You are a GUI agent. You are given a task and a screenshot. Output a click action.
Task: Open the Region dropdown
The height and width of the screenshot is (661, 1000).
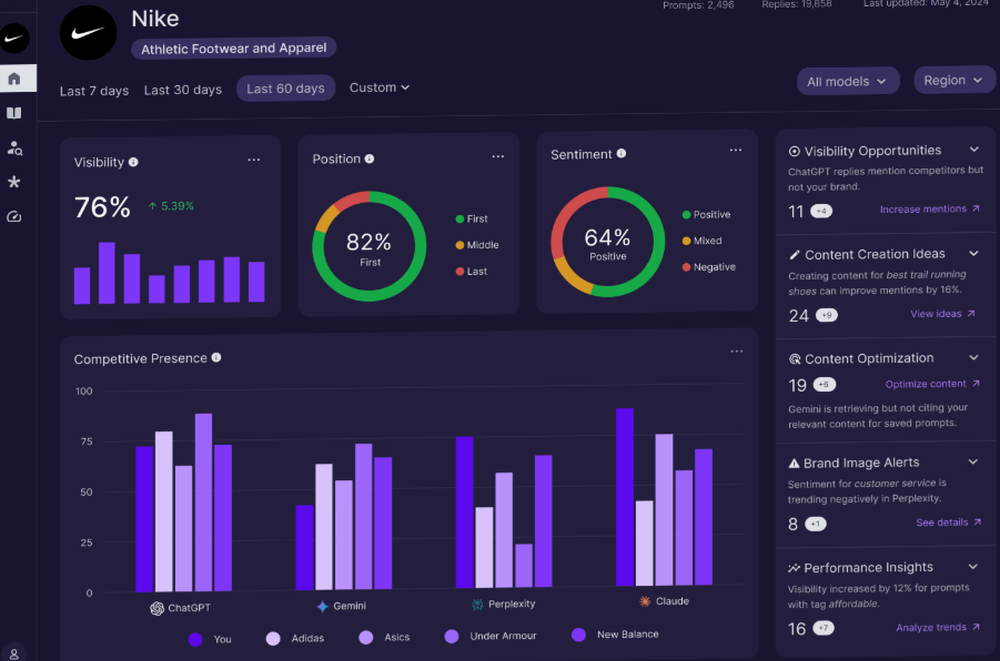(x=953, y=79)
